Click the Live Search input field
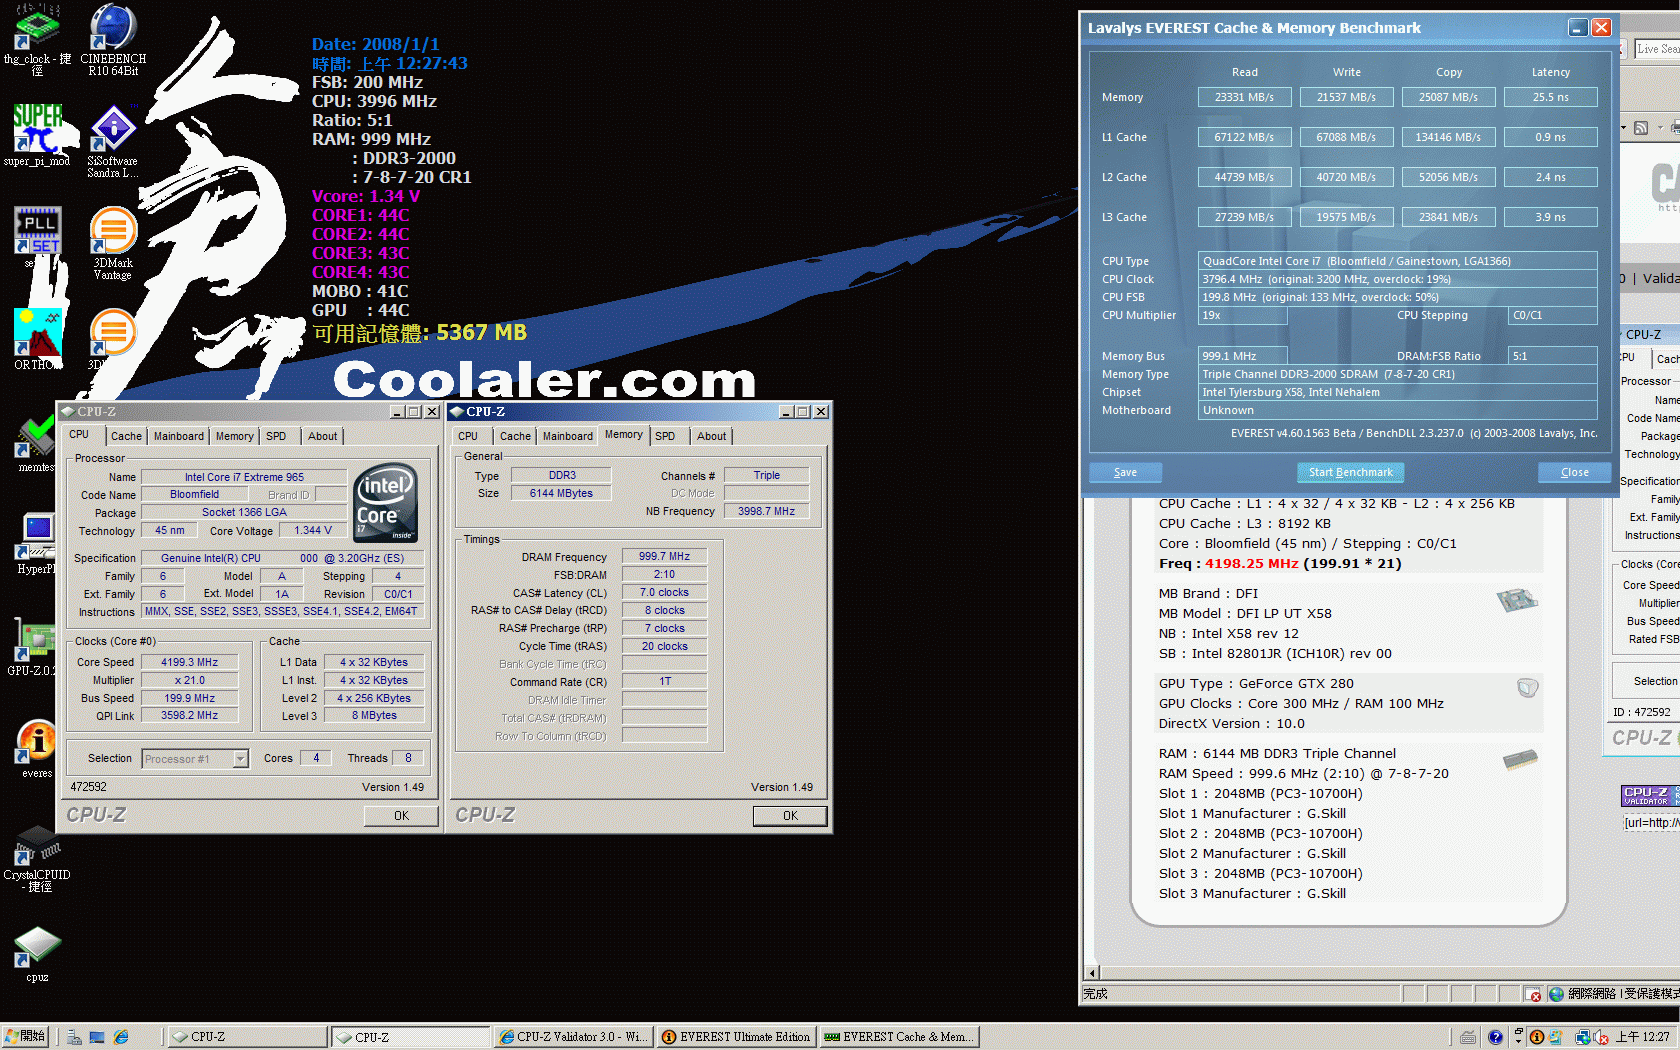The width and height of the screenshot is (1680, 1050). coord(1657,49)
